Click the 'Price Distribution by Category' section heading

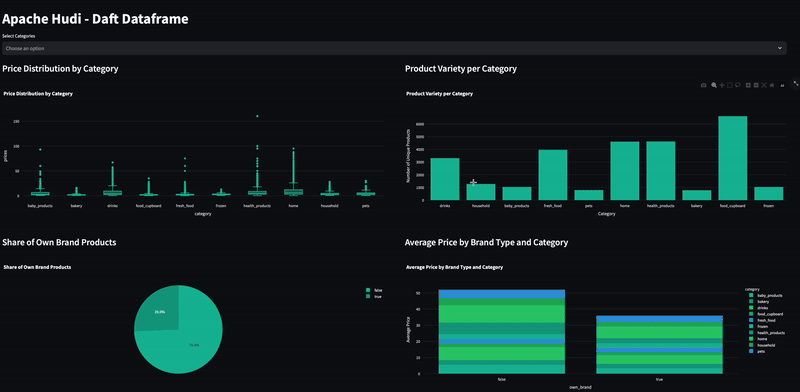point(60,68)
